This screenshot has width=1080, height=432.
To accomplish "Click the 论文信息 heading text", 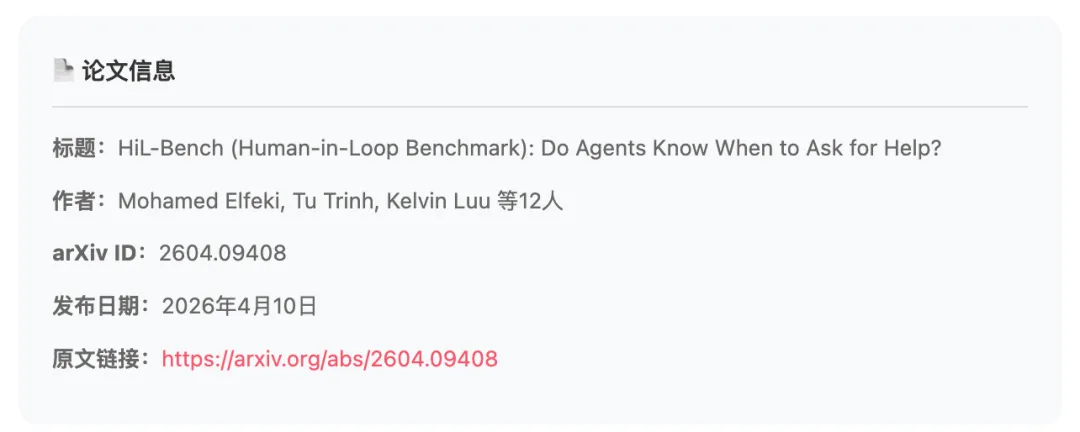I will (129, 70).
